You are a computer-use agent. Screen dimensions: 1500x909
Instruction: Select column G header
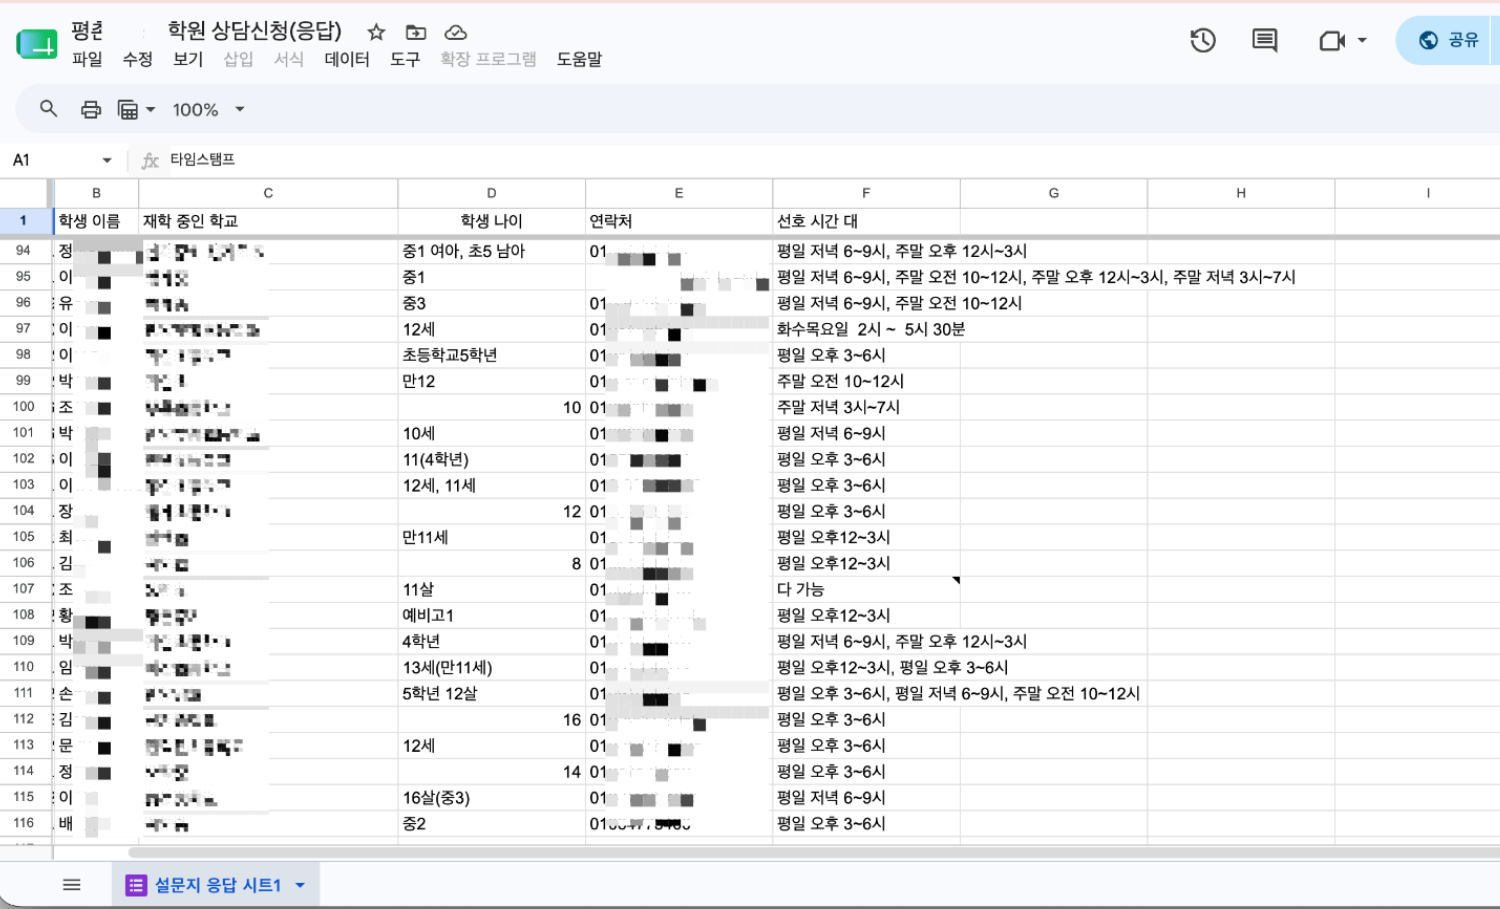pos(1054,193)
